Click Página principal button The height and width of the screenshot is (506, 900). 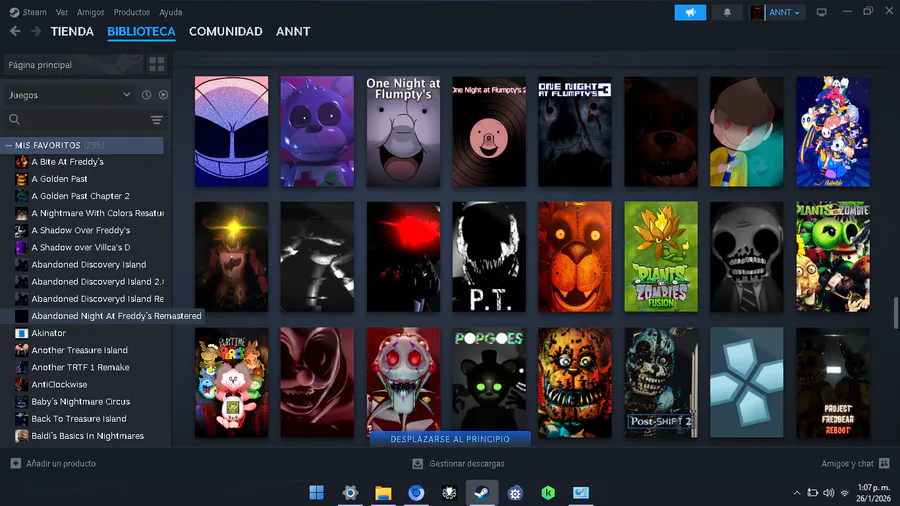73,65
